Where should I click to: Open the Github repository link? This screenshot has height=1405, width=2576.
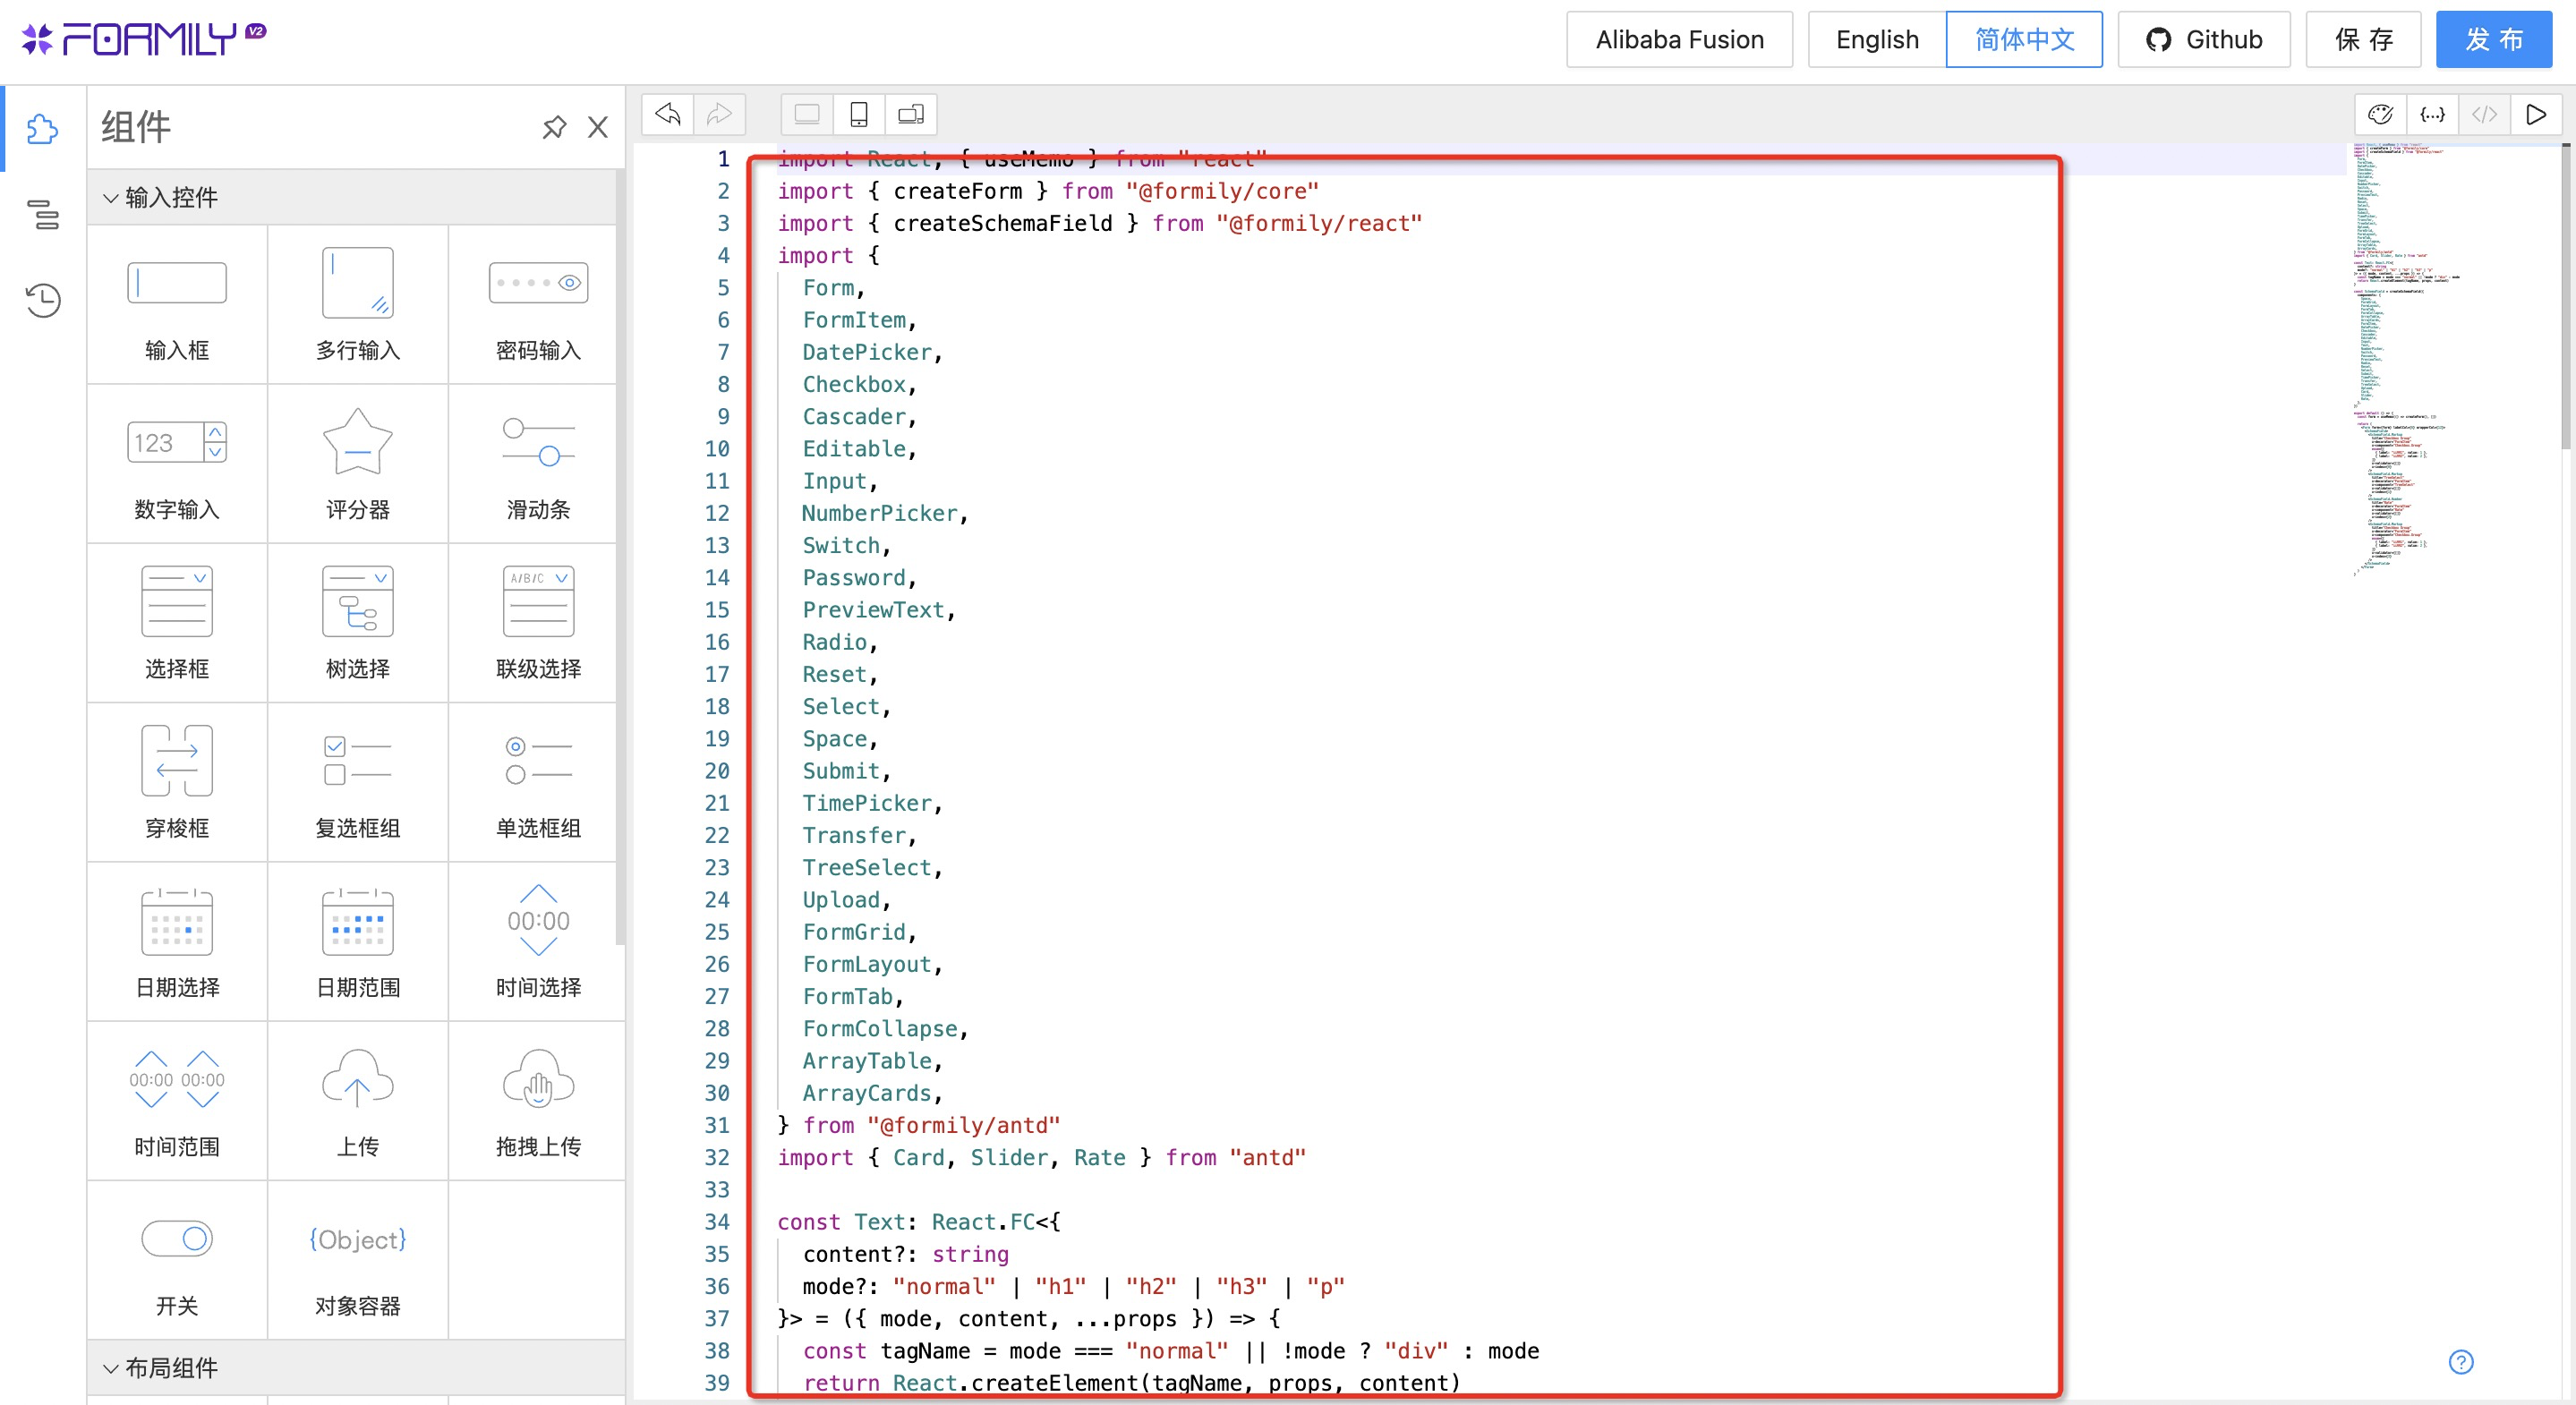[x=2204, y=40]
